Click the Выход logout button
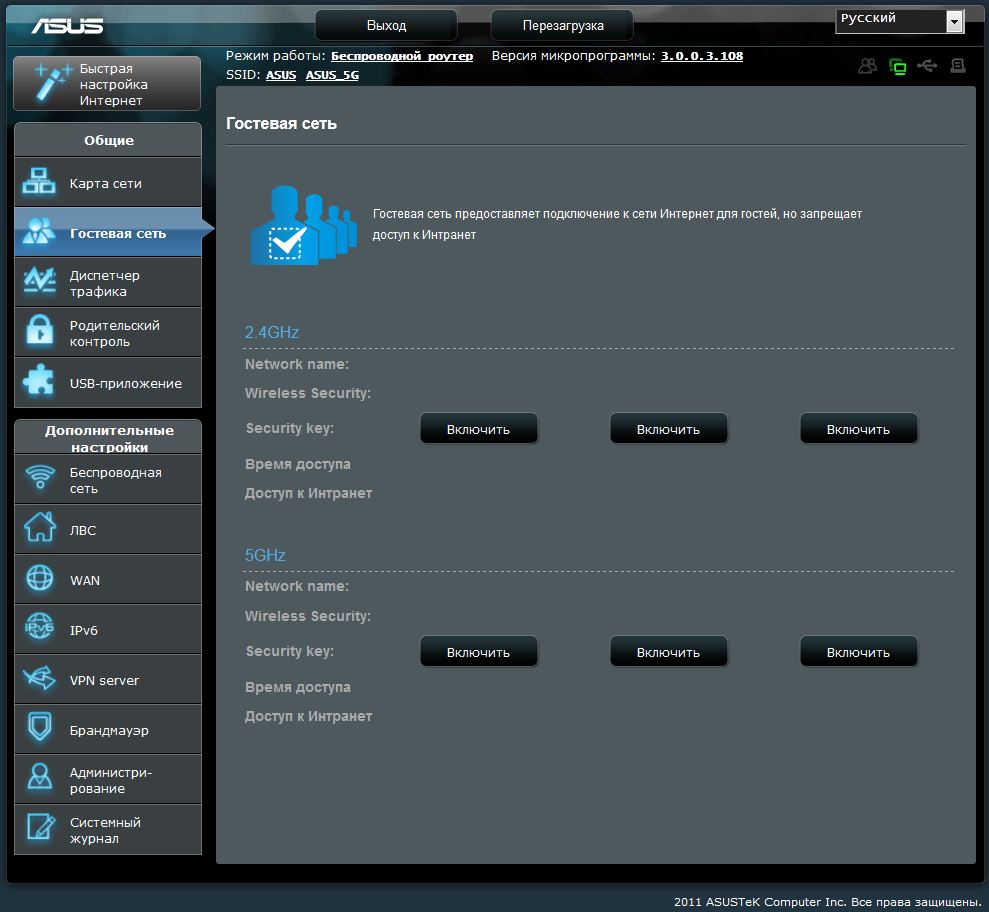The height and width of the screenshot is (912, 989). [x=386, y=25]
